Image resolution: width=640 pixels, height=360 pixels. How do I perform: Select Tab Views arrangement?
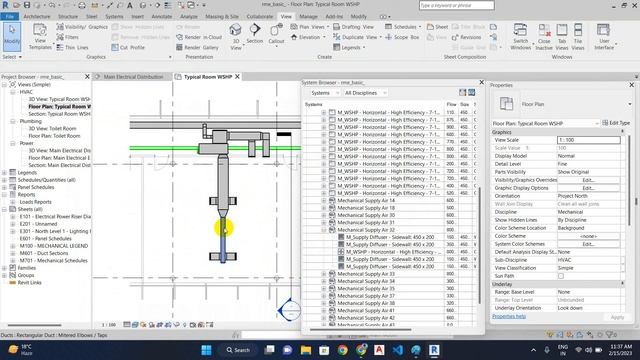(562, 37)
